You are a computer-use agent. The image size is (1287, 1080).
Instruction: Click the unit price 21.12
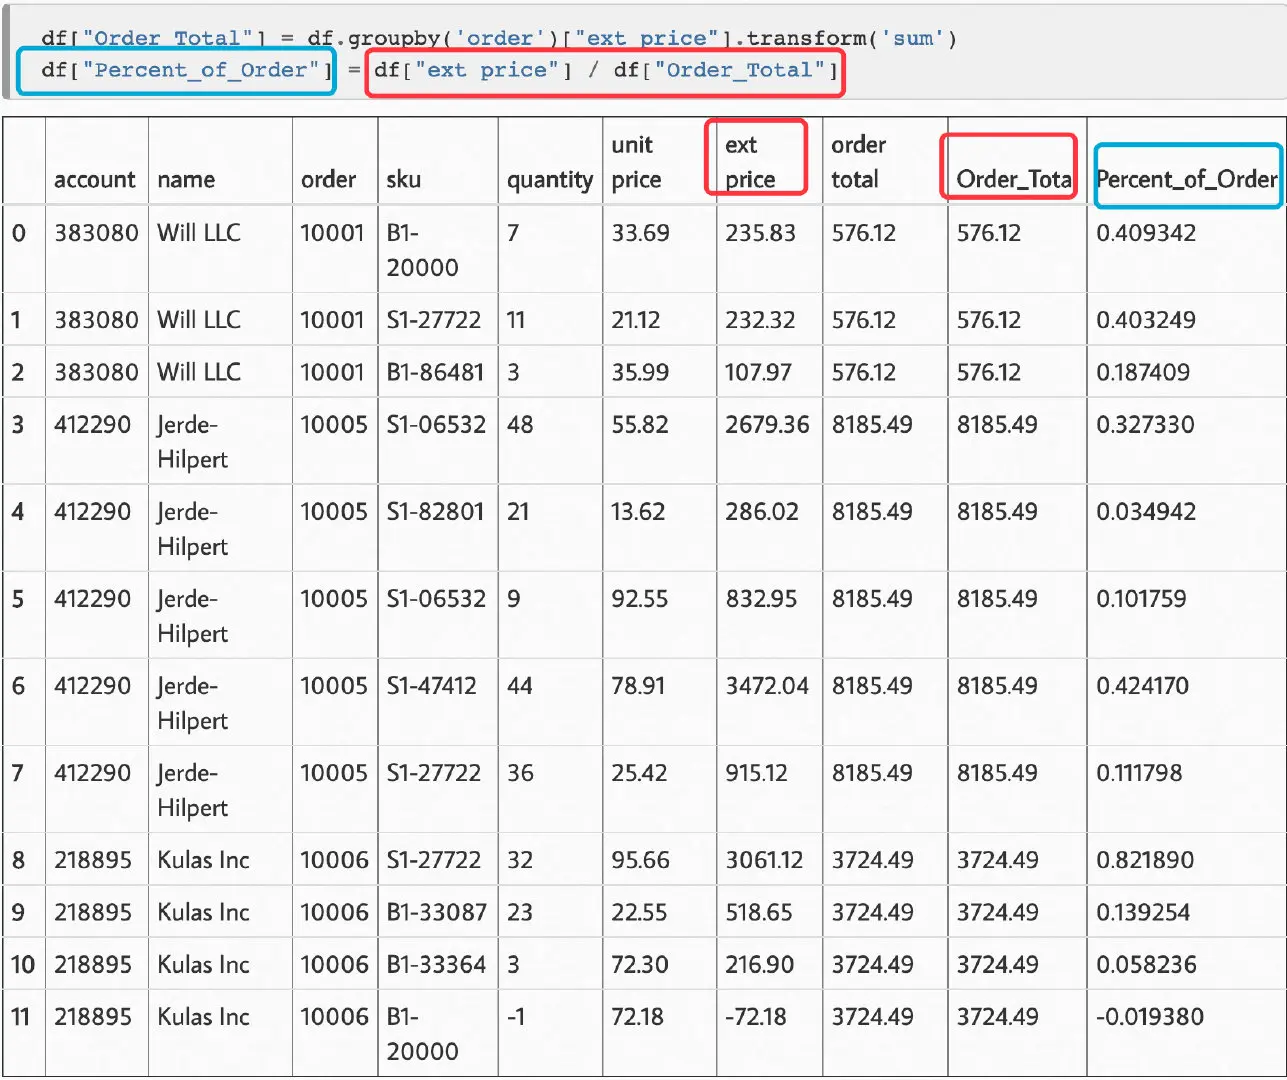(x=636, y=320)
